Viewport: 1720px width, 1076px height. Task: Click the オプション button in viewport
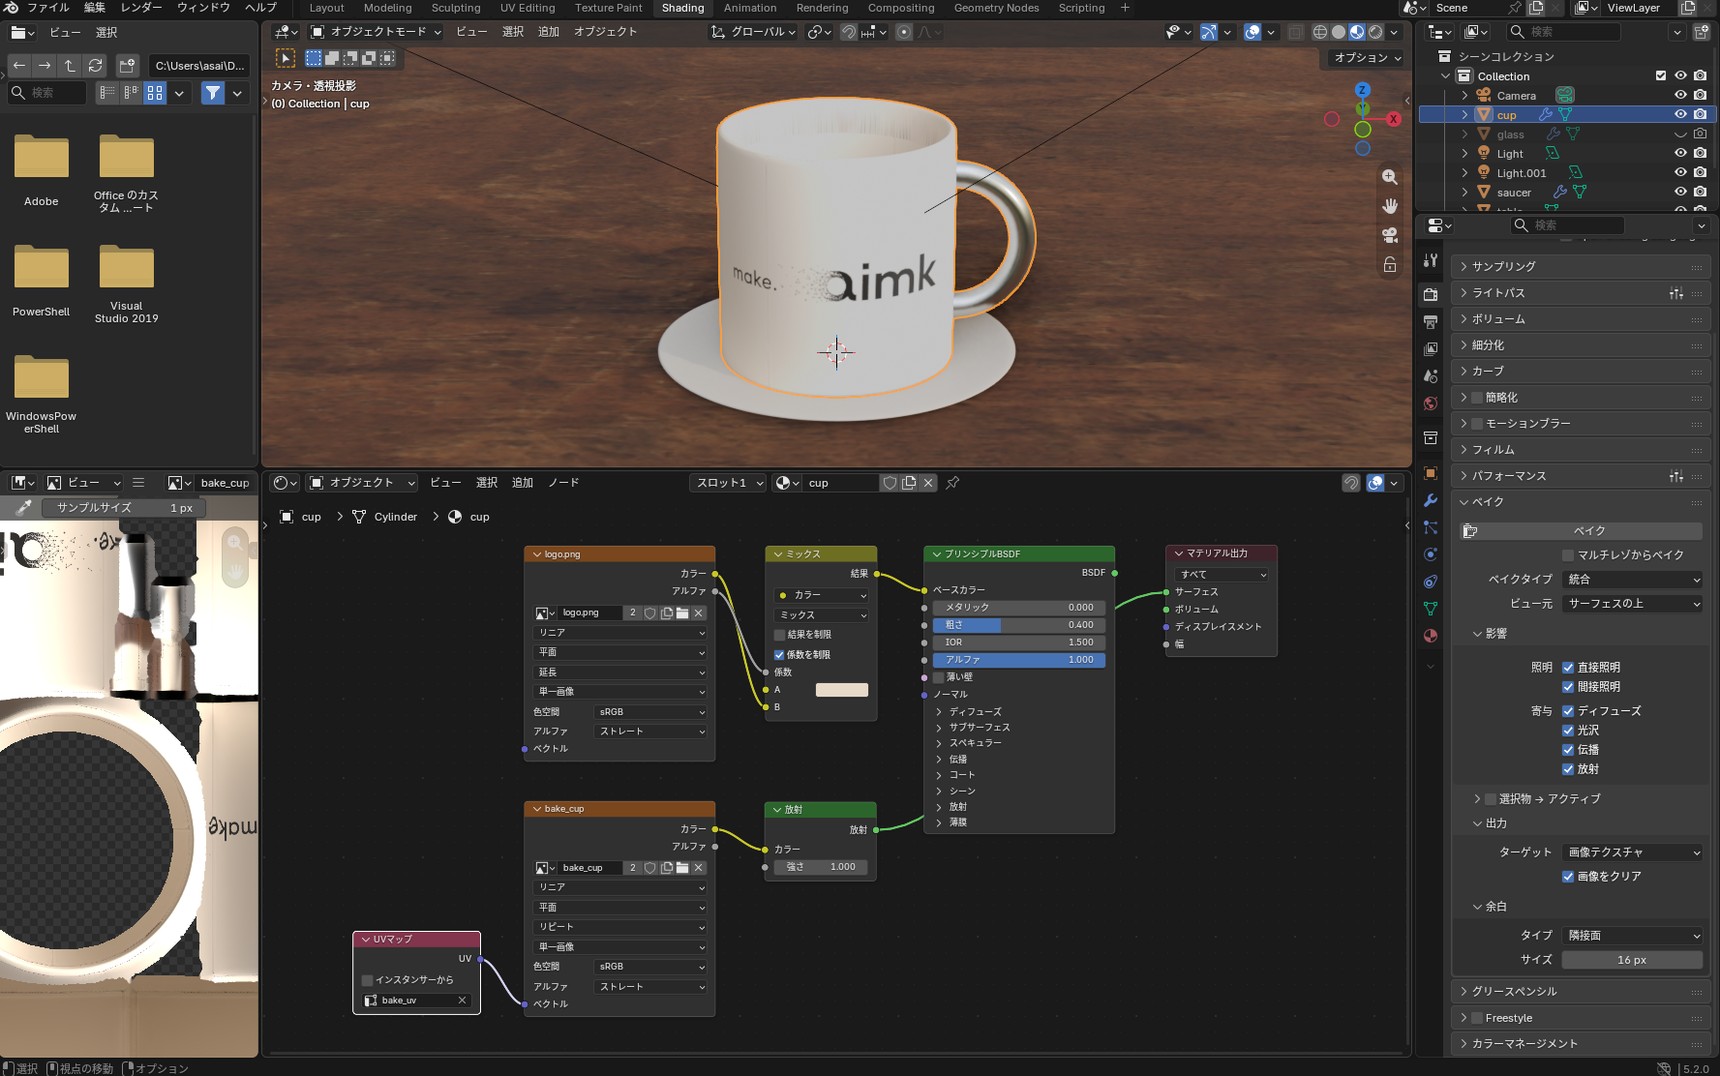click(1367, 58)
